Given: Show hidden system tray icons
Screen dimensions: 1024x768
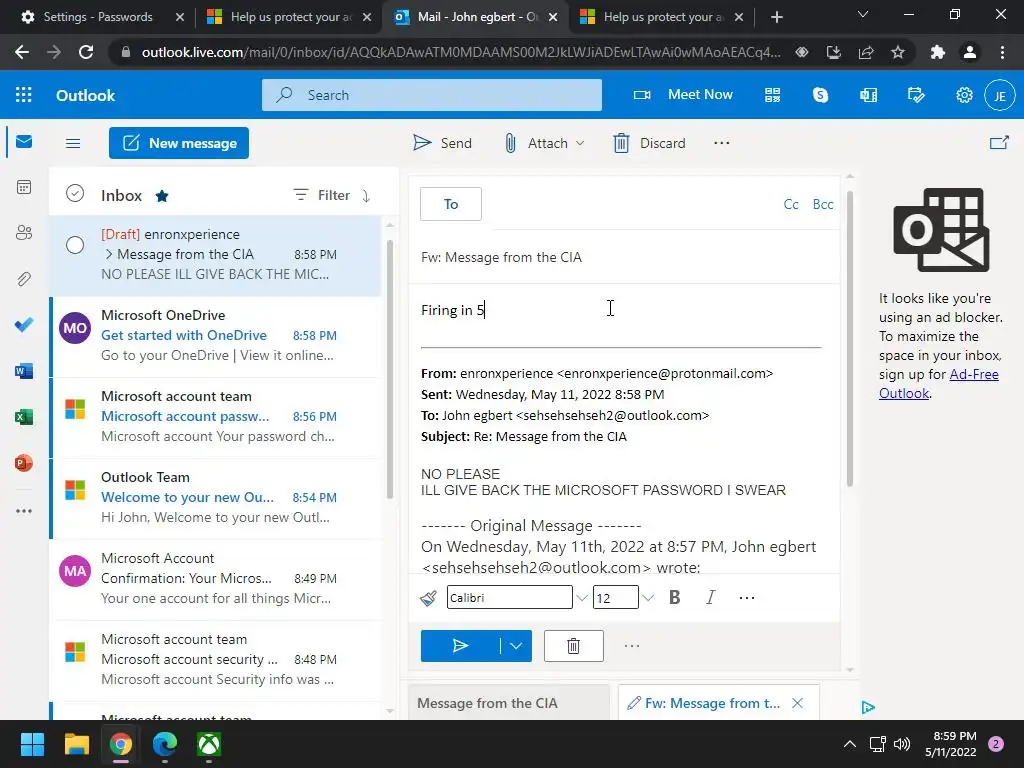Looking at the screenshot, I should coord(850,744).
